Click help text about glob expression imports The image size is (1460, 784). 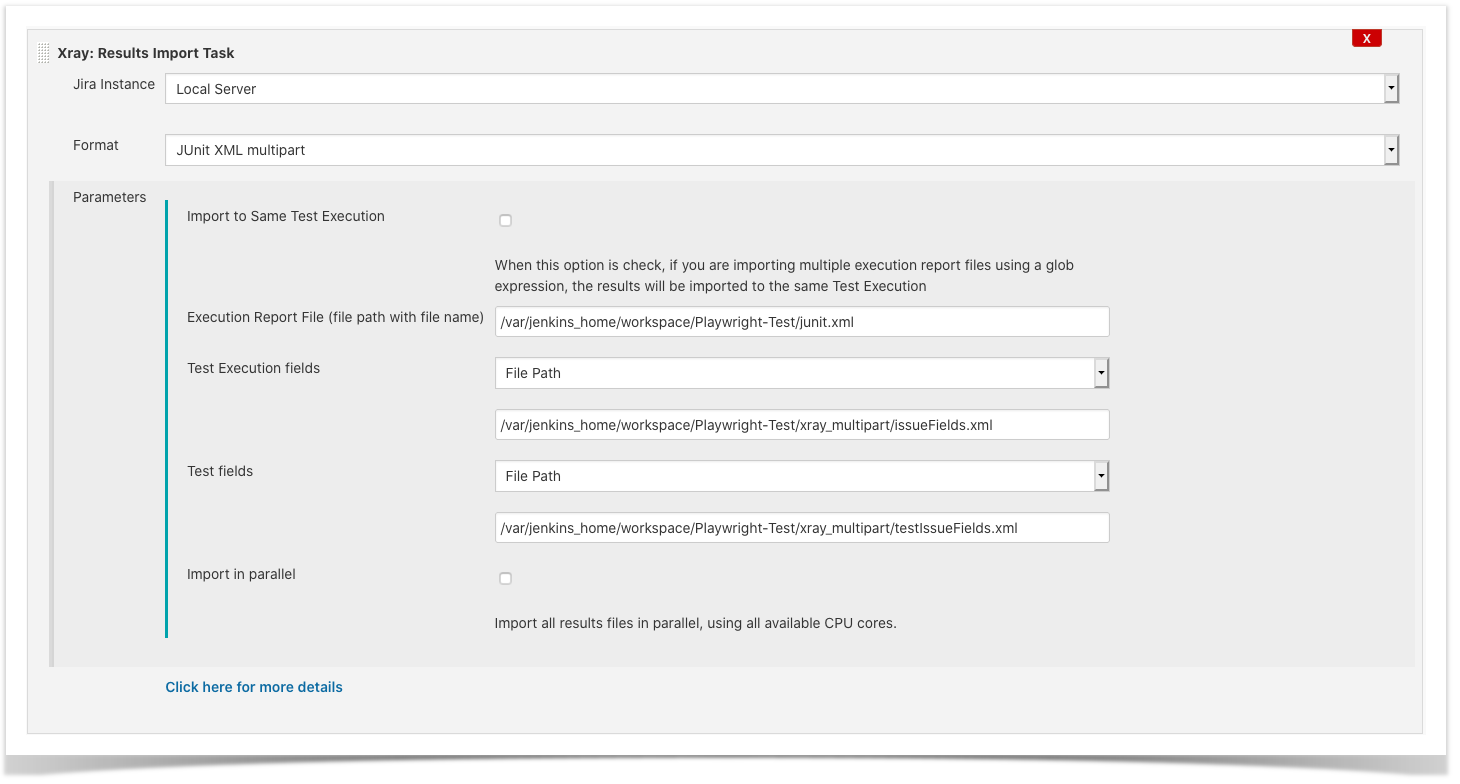(785, 276)
